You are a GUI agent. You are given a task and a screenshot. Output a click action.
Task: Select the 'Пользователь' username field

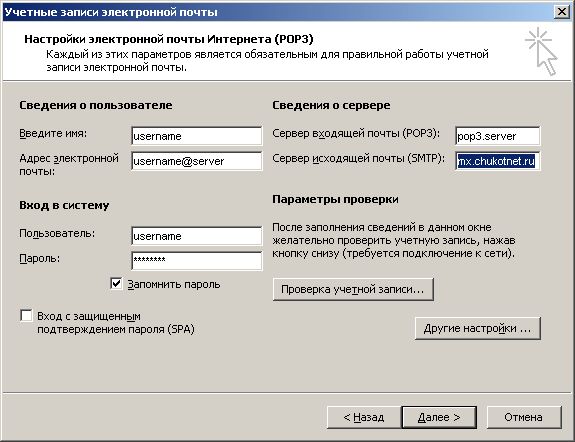coord(197,236)
